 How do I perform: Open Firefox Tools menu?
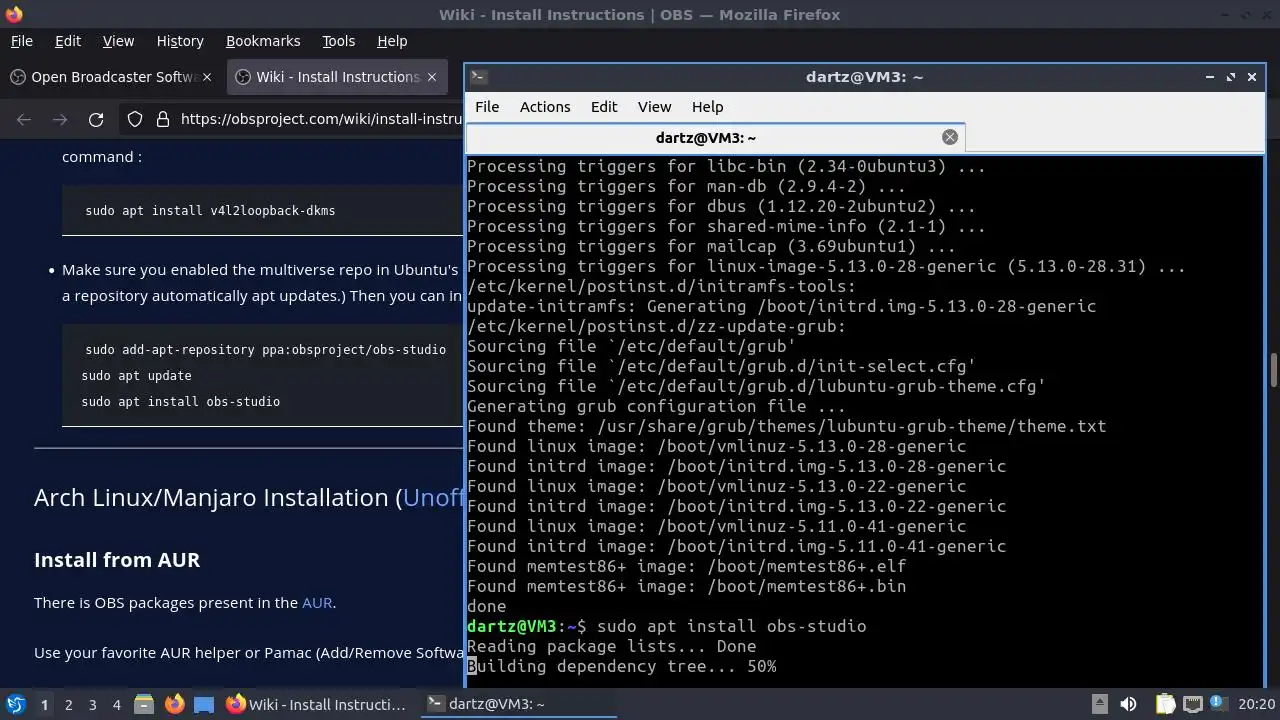(338, 41)
